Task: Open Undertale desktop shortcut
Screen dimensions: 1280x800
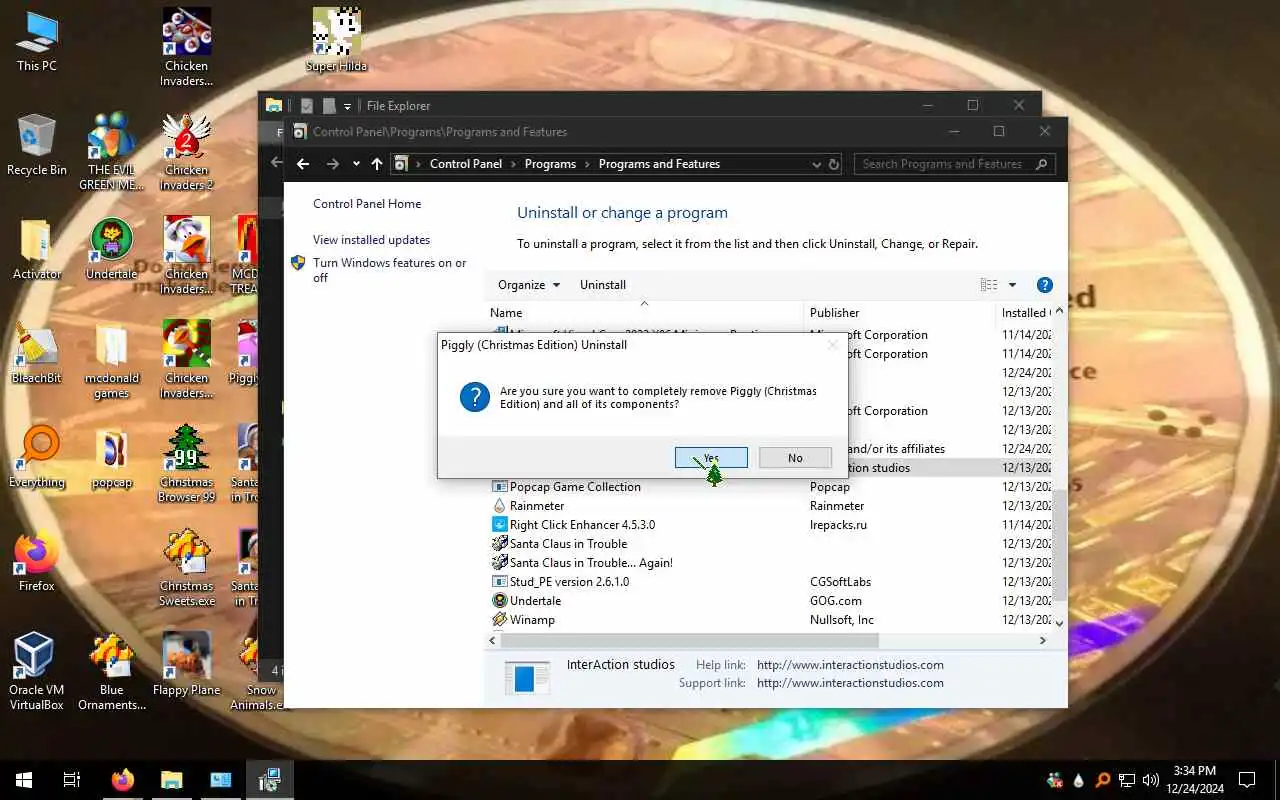Action: pos(112,250)
